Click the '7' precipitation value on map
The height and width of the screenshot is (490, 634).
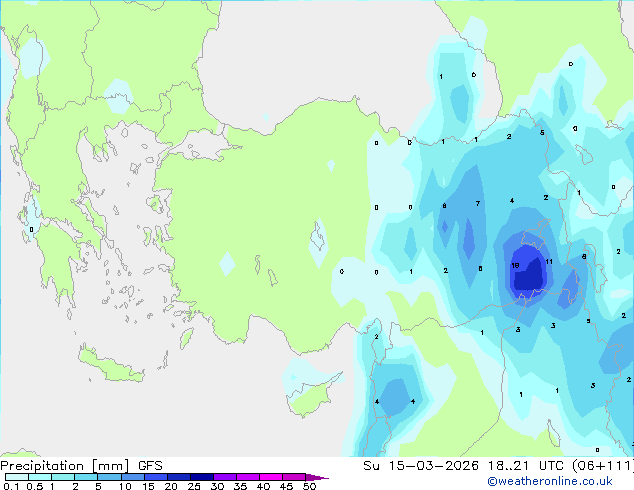478,203
